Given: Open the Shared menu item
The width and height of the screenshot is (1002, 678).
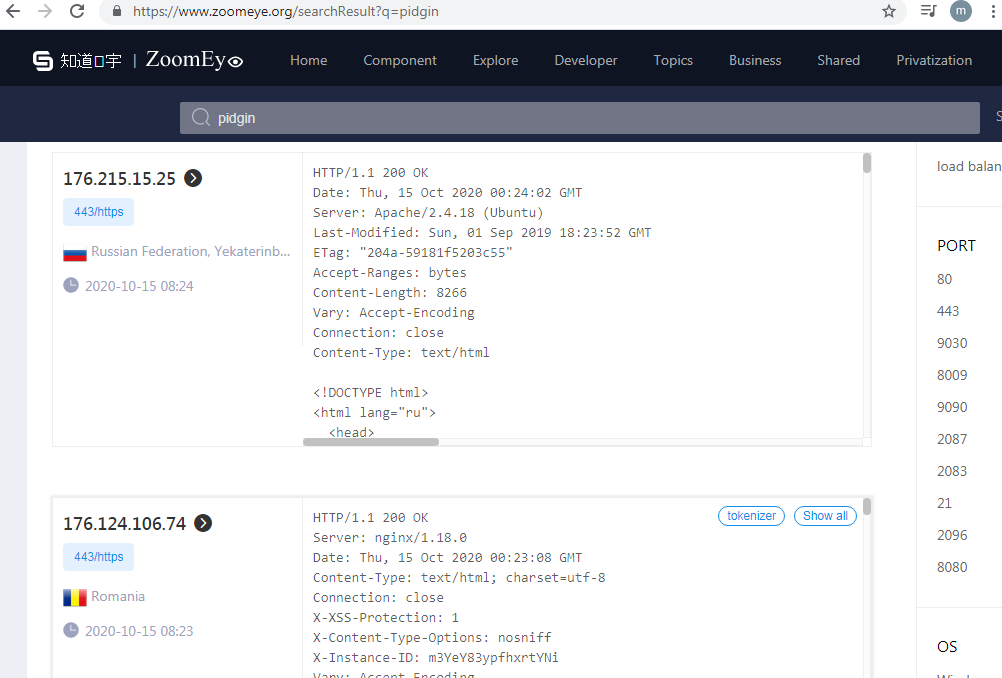Looking at the screenshot, I should (838, 60).
